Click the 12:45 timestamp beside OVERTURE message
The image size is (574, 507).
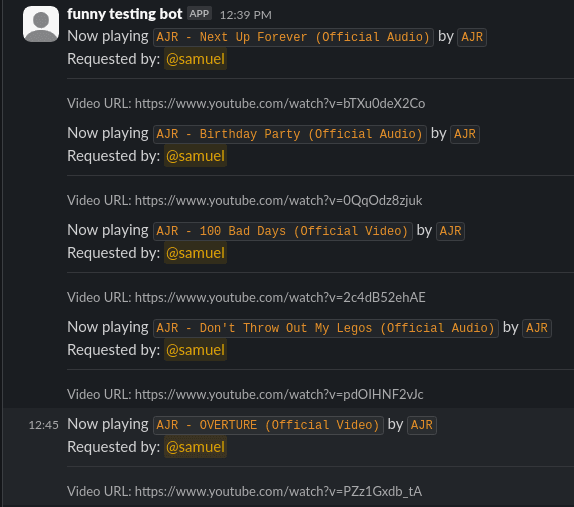click(x=44, y=425)
